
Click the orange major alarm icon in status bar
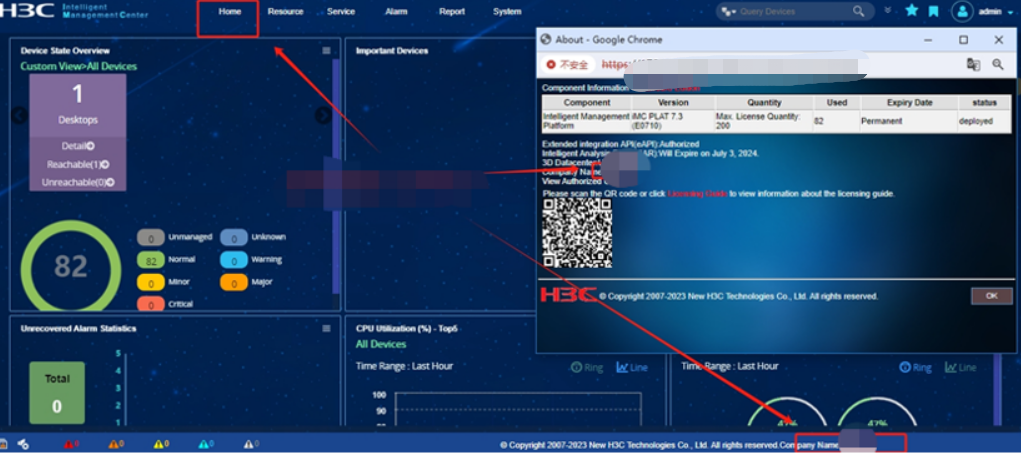[x=115, y=444]
